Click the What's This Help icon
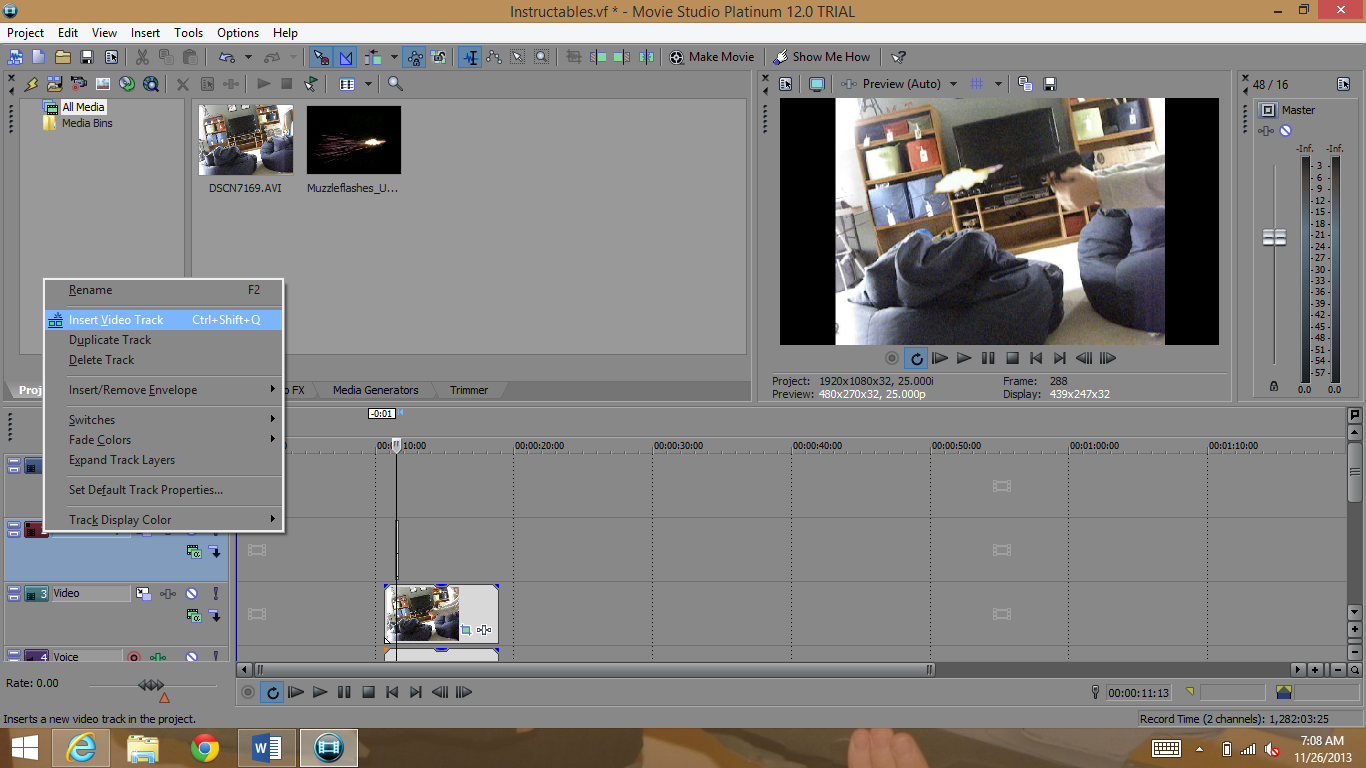This screenshot has height=768, width=1366. (x=898, y=57)
